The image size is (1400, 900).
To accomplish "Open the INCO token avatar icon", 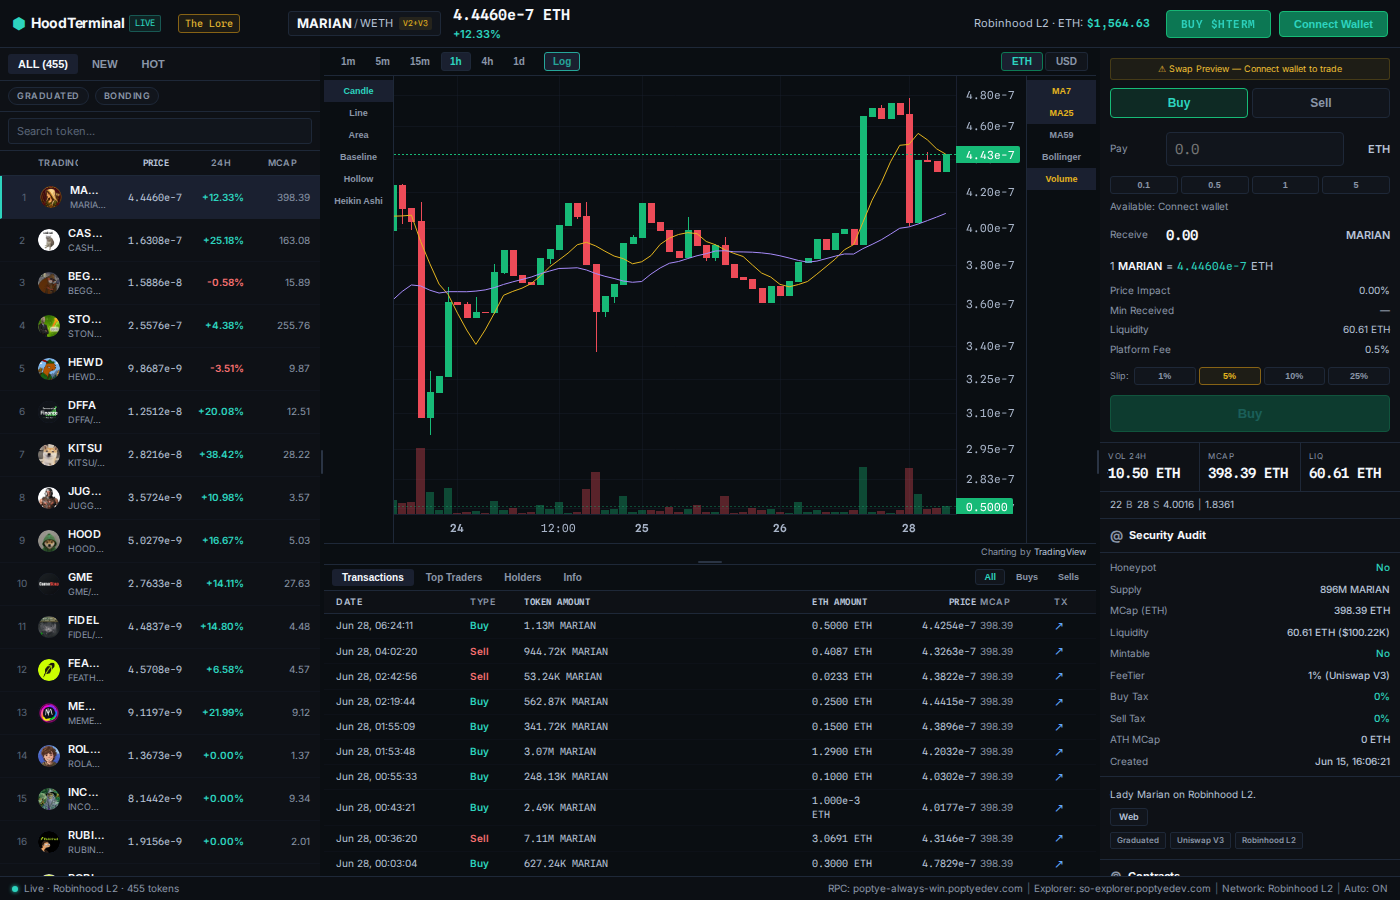I will tap(49, 799).
